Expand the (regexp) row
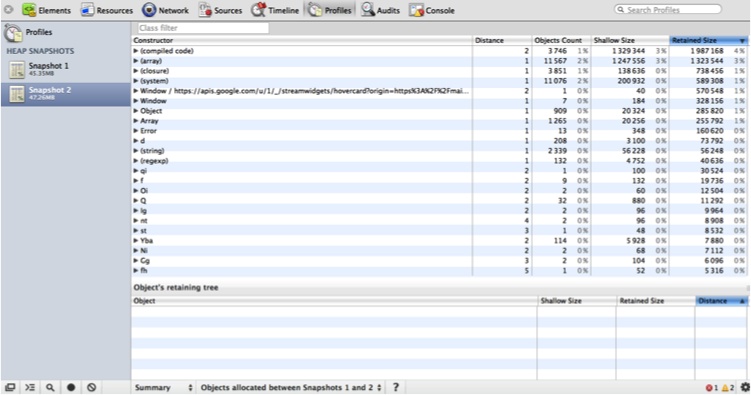Screen dimensions: 751x395 [x=136, y=161]
